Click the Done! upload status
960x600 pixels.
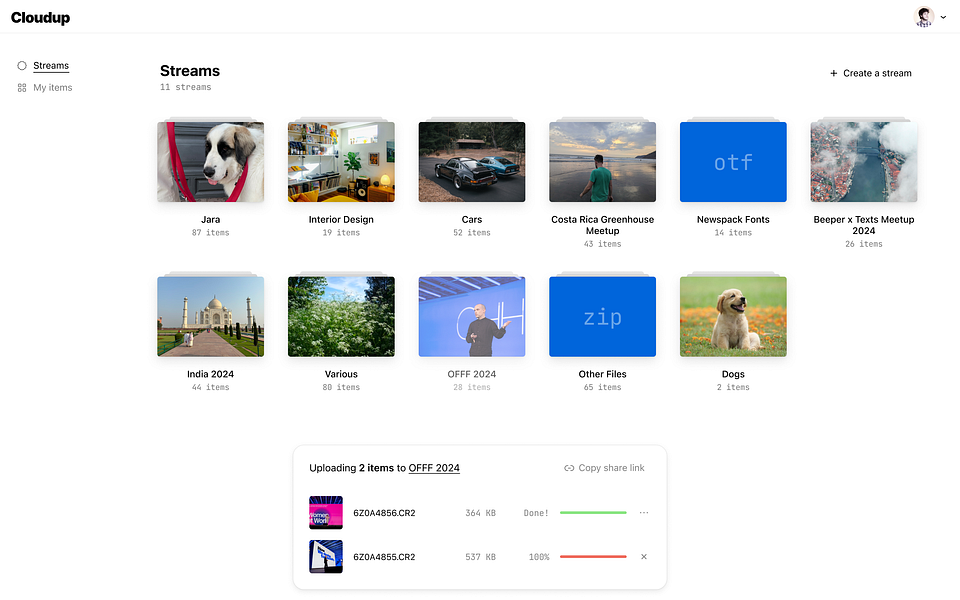click(x=536, y=513)
